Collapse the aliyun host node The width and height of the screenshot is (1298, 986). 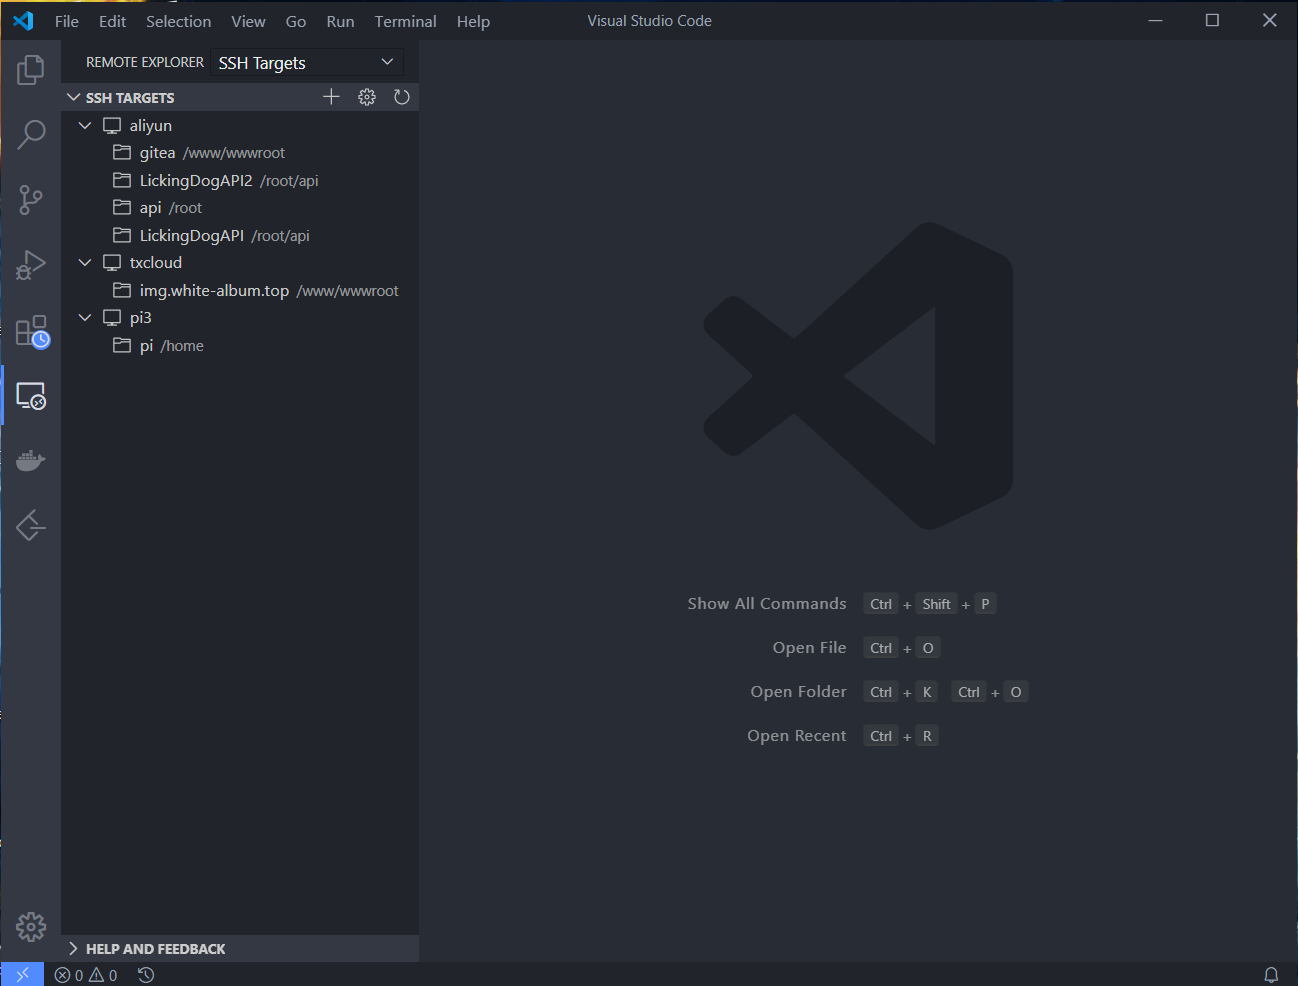[x=85, y=126]
